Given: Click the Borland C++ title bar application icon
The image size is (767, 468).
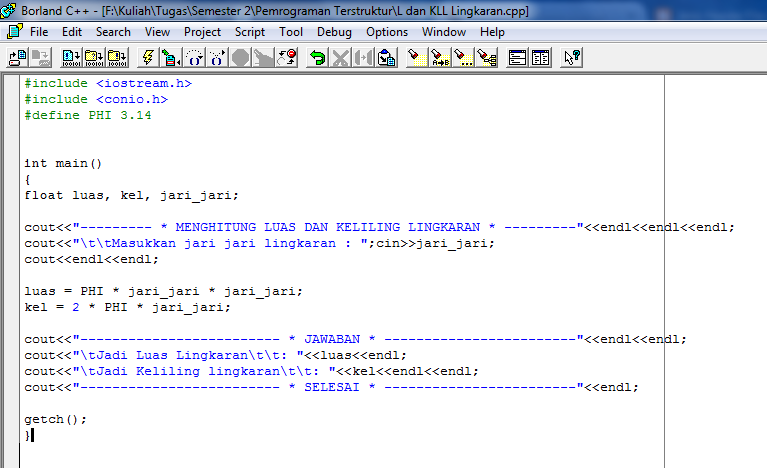Looking at the screenshot, I should coord(8,10).
